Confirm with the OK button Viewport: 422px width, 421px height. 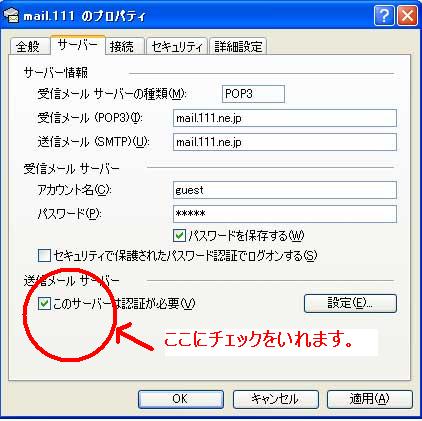click(181, 399)
